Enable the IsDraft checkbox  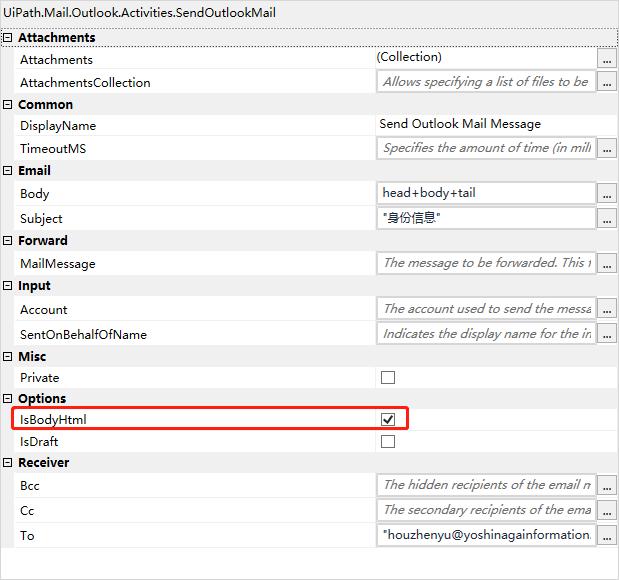[x=388, y=441]
